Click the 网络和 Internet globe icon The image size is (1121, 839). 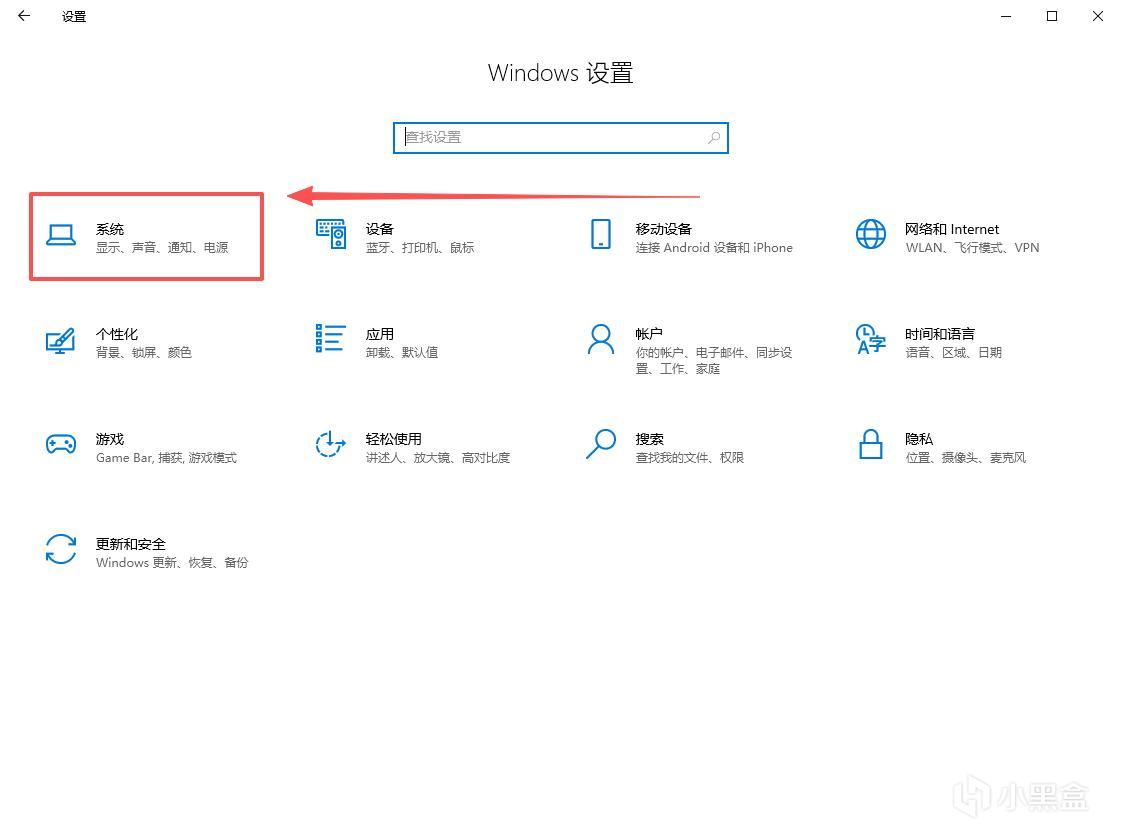tap(871, 234)
